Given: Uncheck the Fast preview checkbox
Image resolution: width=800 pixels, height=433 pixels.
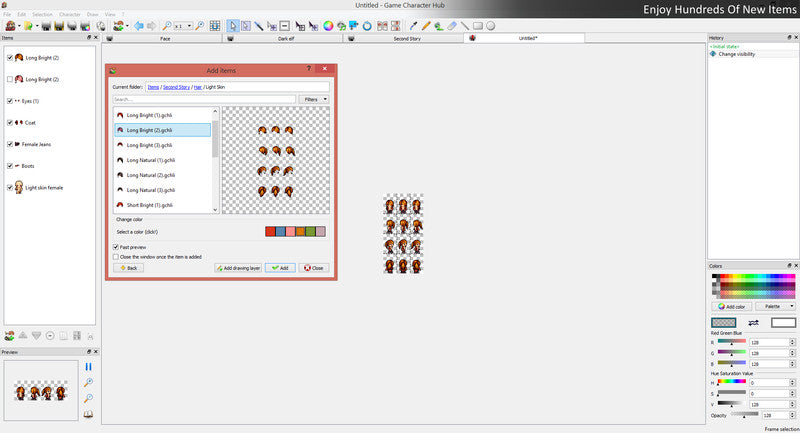Looking at the screenshot, I should coord(116,246).
